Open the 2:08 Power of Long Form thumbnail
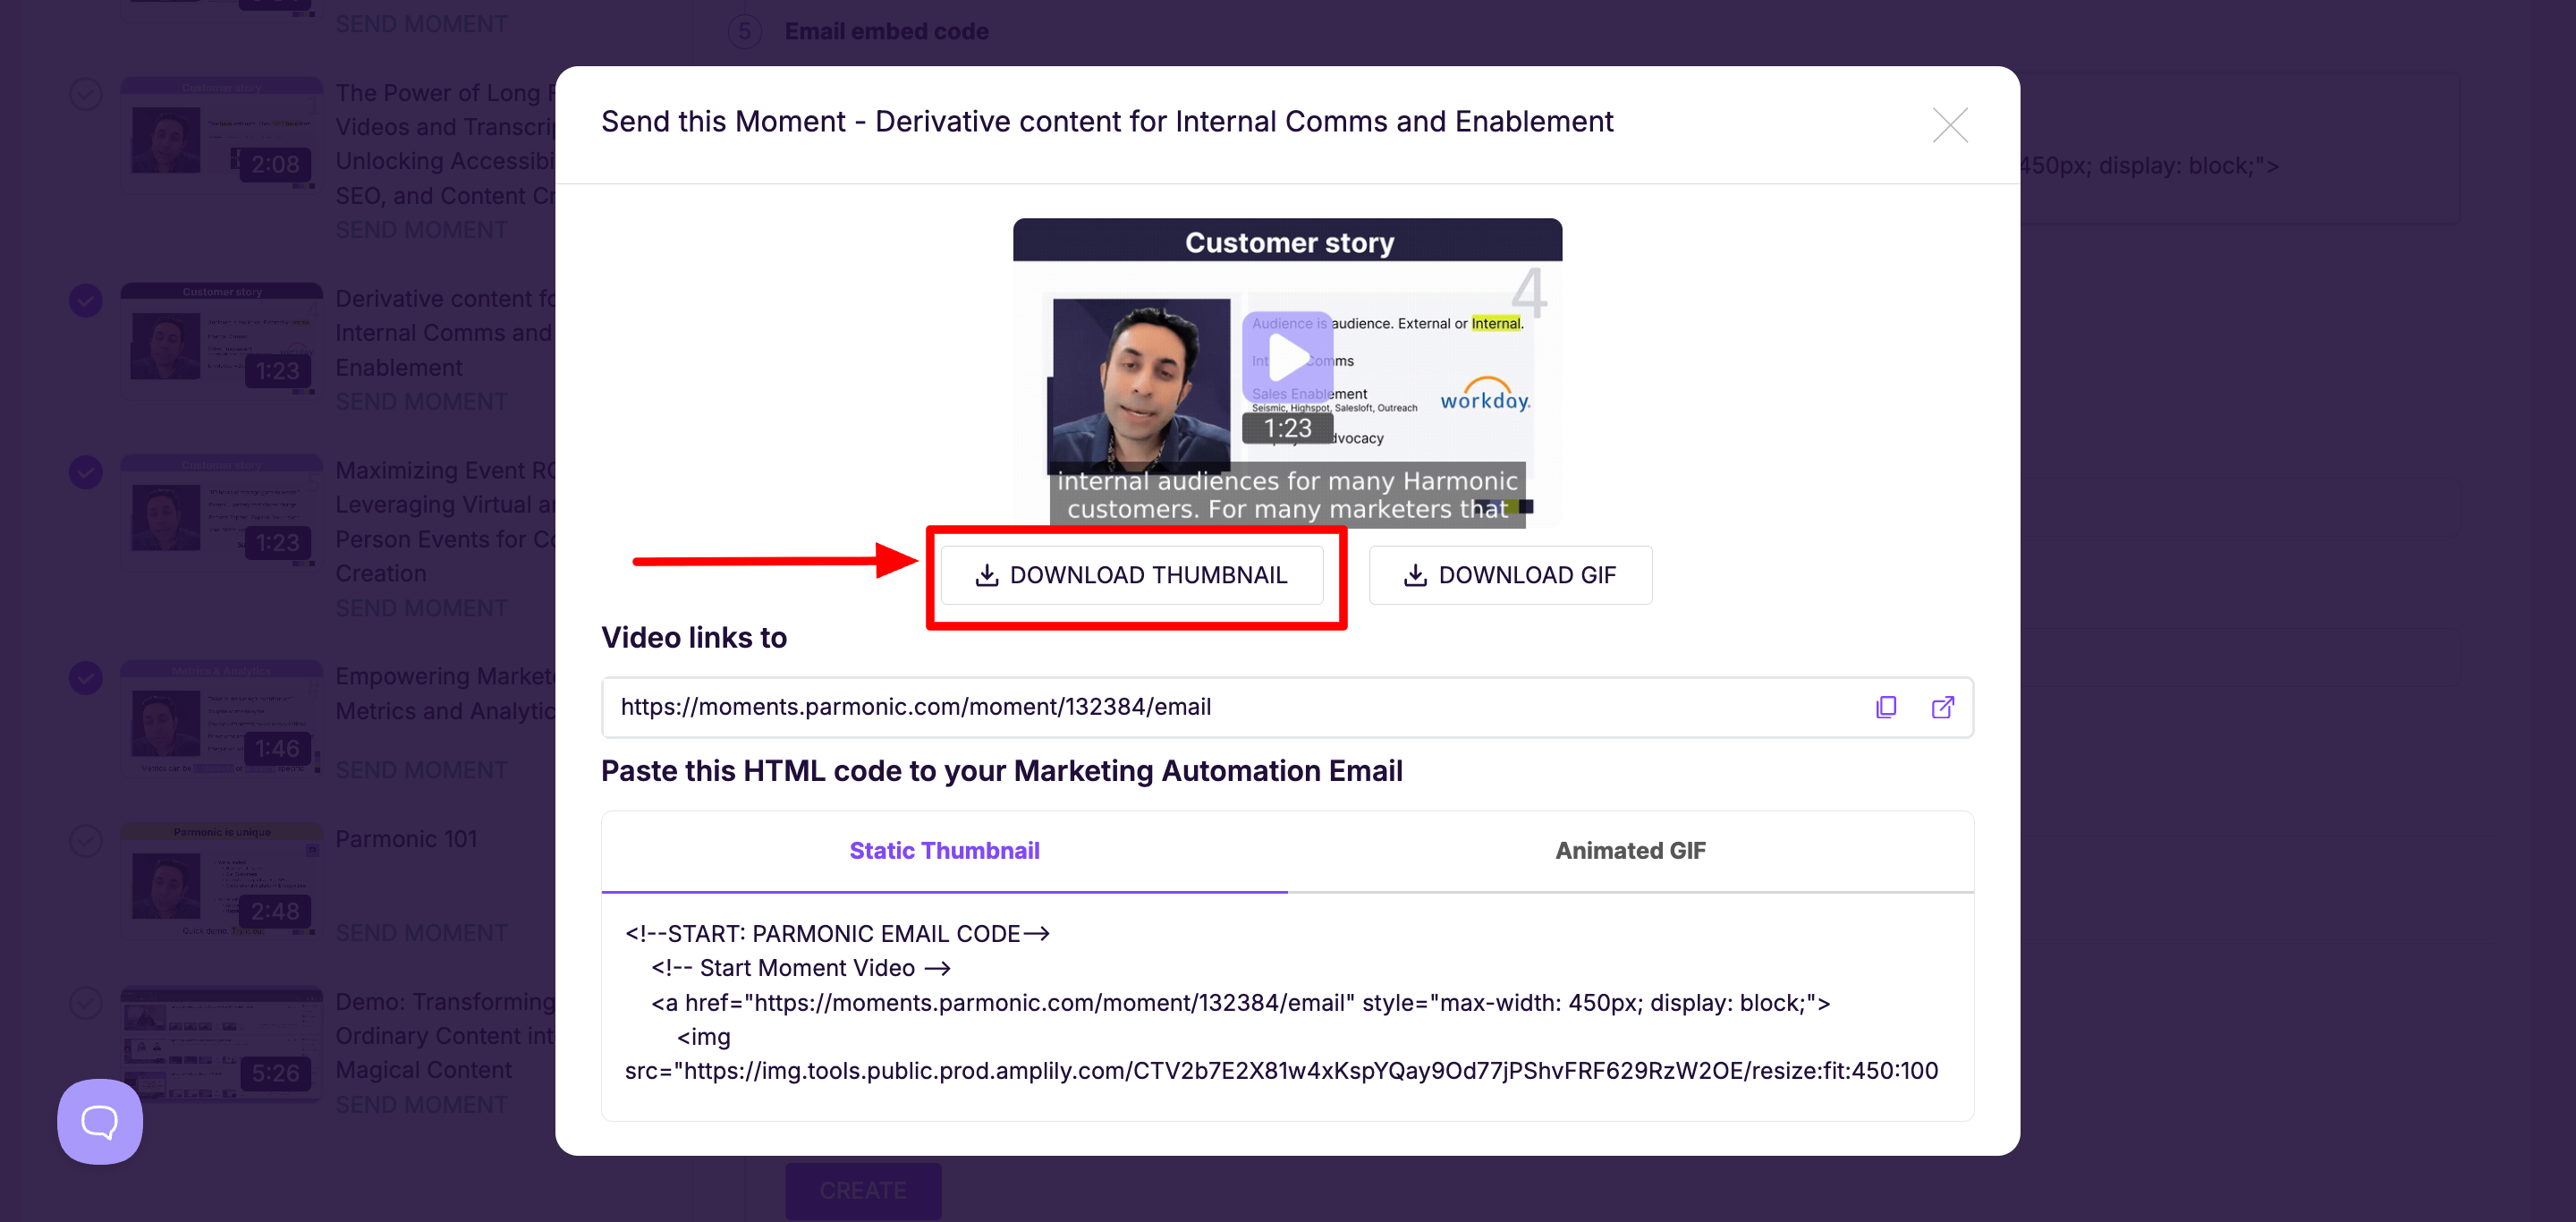This screenshot has width=2576, height=1222. coord(222,135)
